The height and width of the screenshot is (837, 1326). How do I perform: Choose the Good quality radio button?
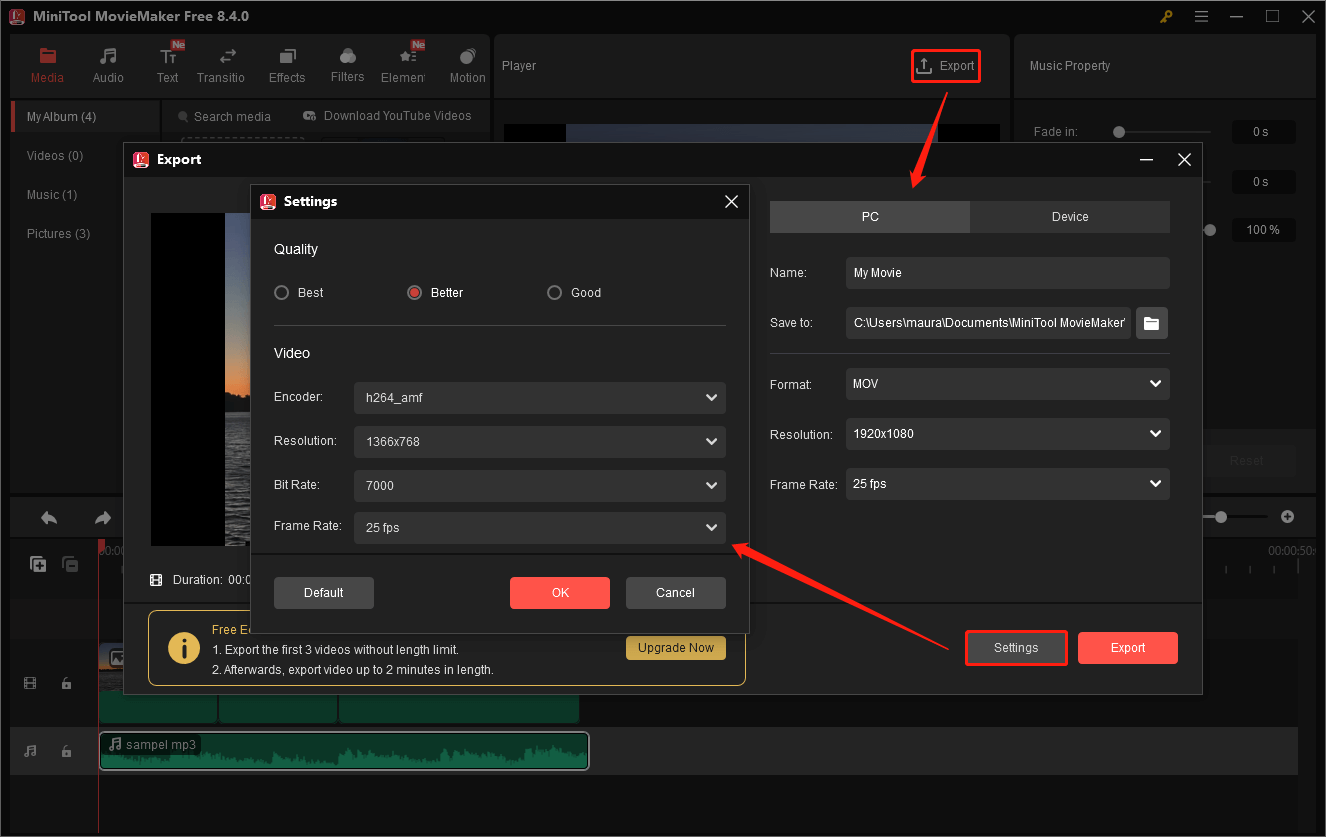pyautogui.click(x=554, y=292)
